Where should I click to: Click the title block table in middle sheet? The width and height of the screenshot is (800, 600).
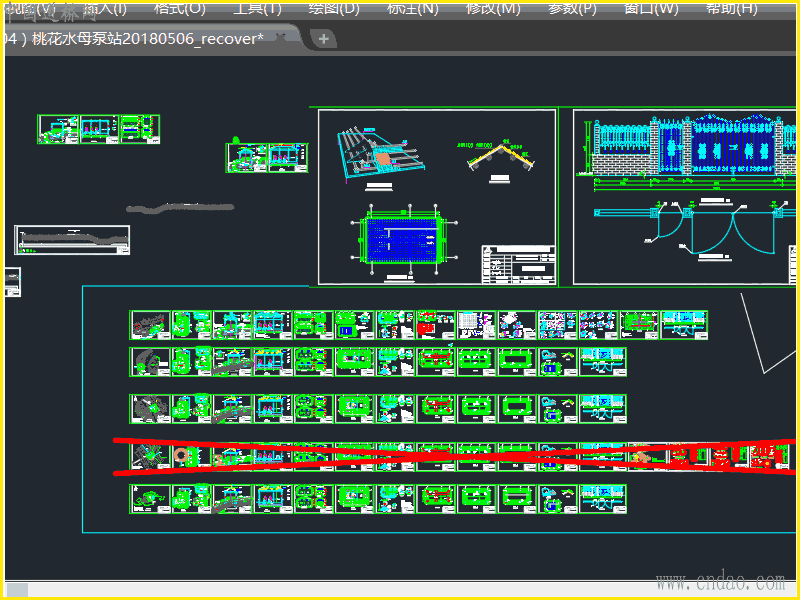pos(518,264)
